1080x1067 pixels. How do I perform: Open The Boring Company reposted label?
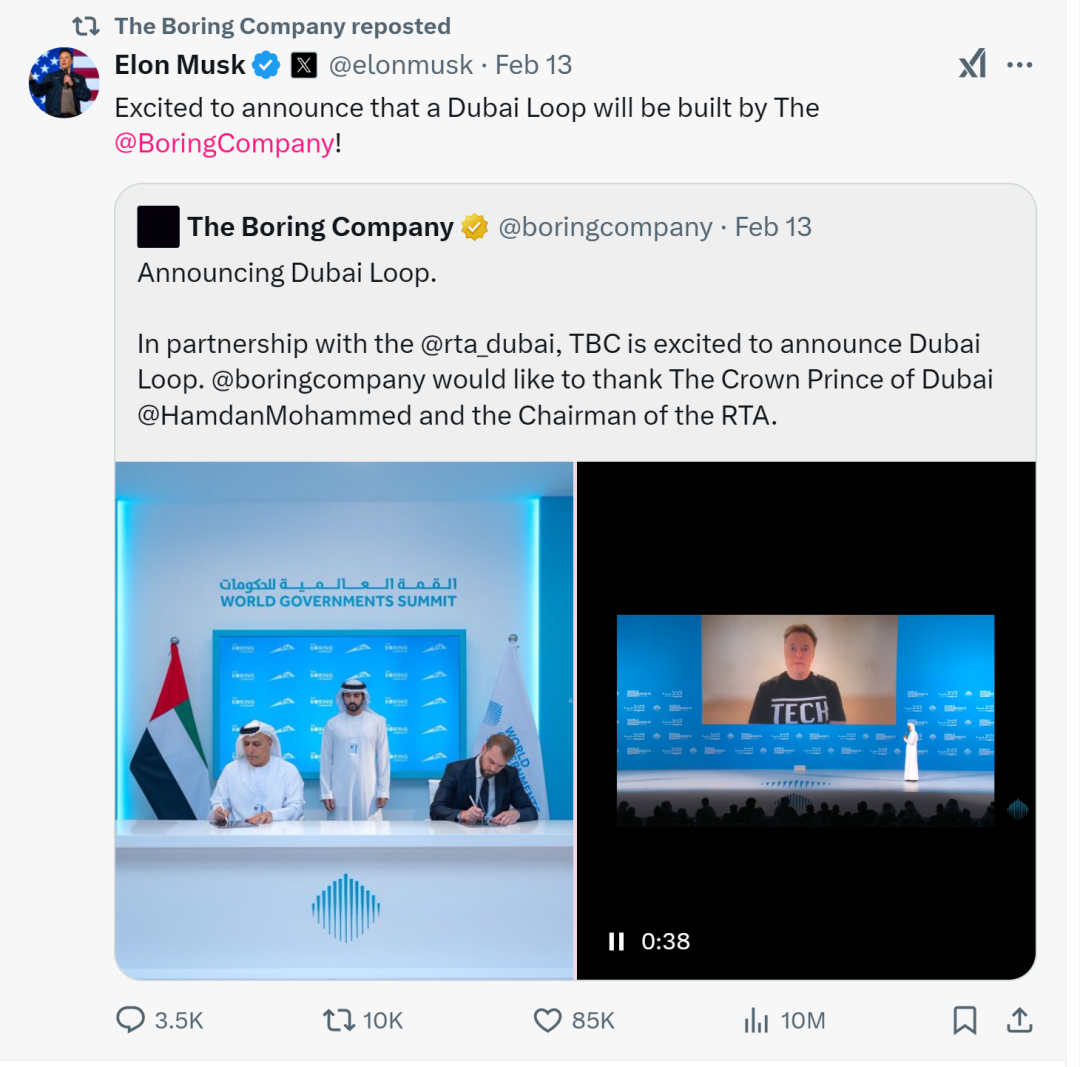pos(282,26)
